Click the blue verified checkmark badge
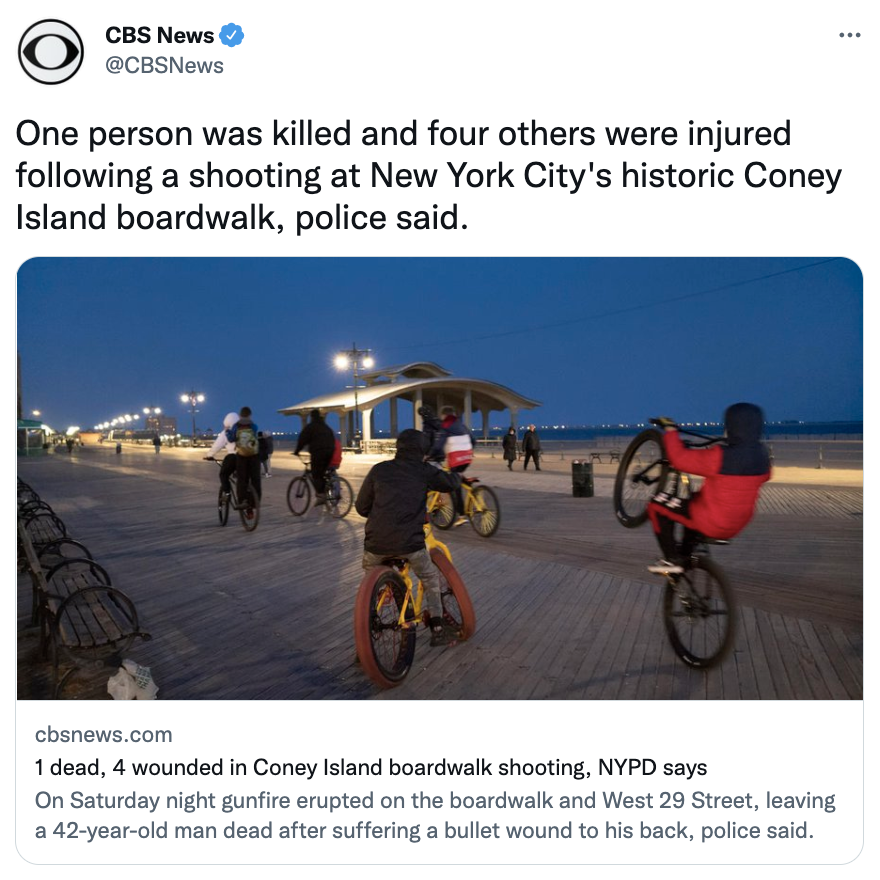 click(231, 35)
